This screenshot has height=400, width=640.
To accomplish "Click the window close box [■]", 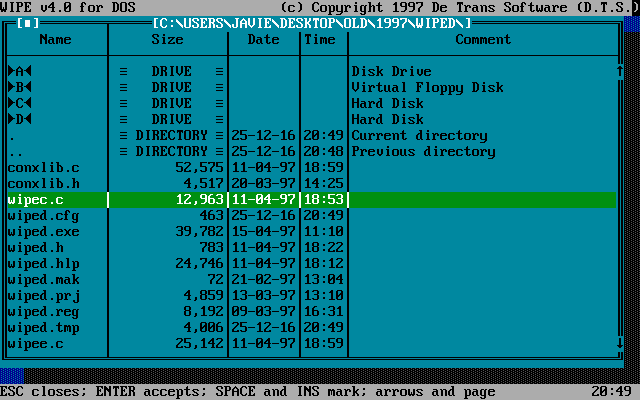I will click(28, 23).
